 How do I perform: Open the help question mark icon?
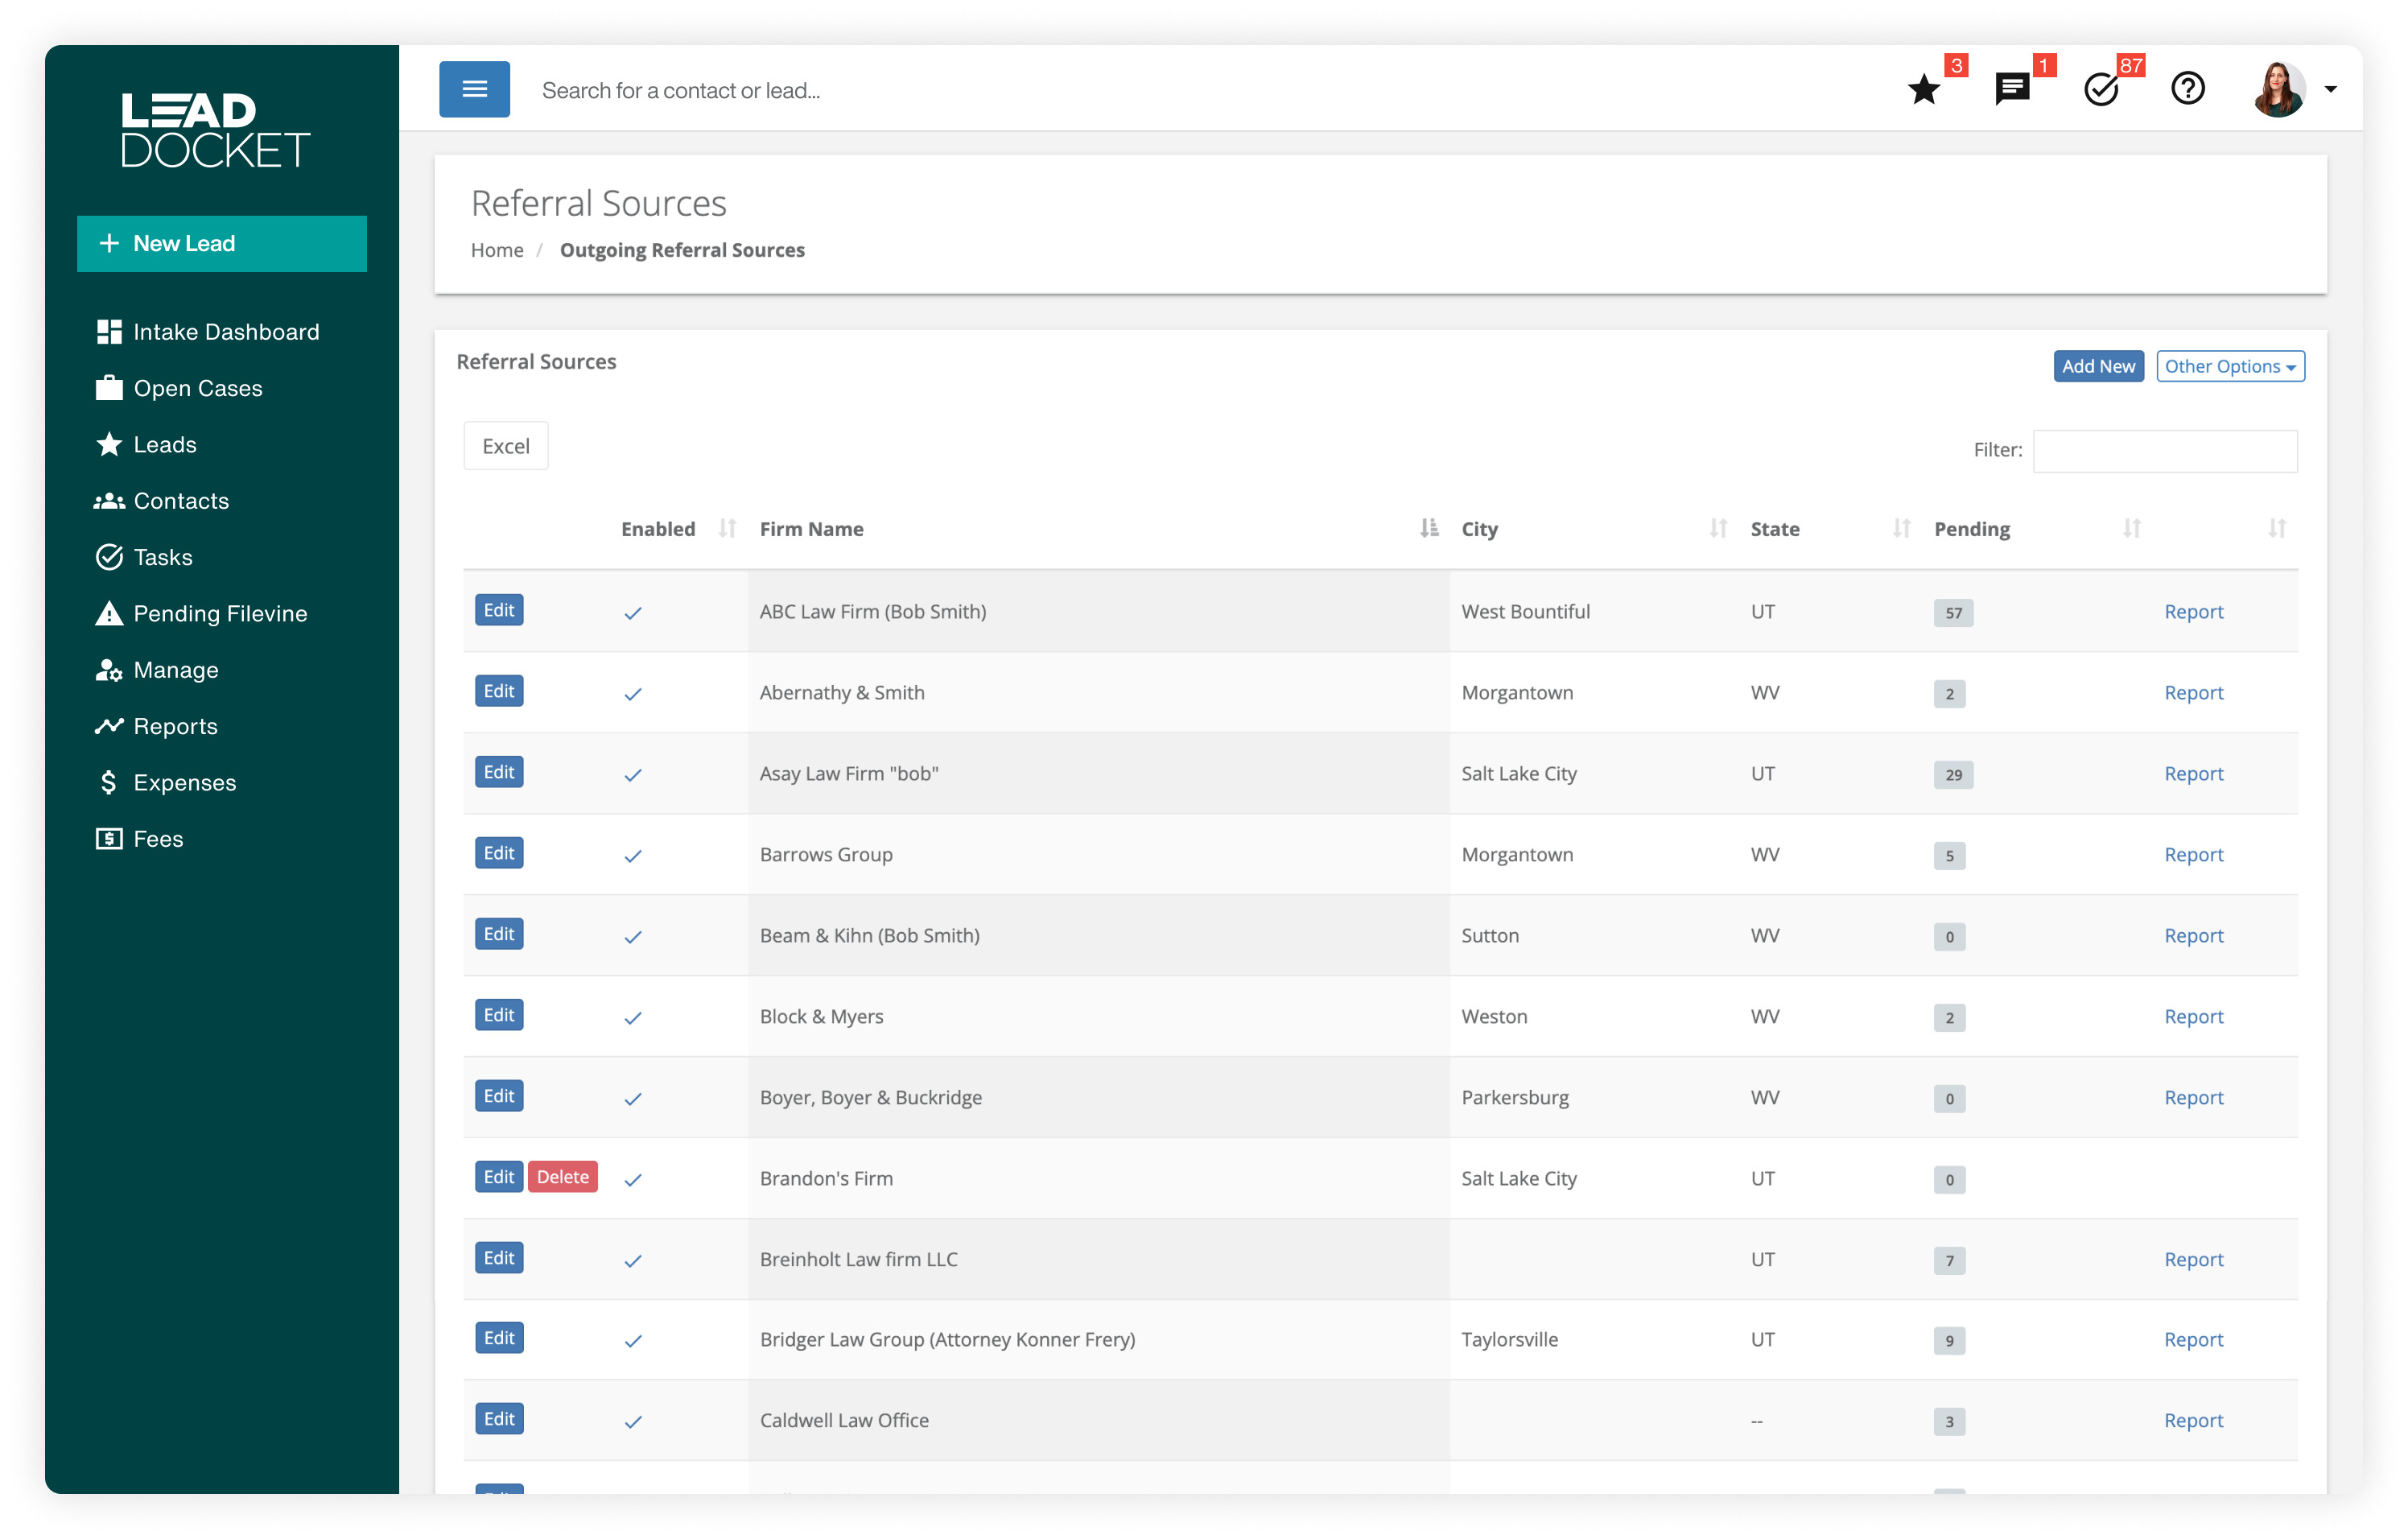pyautogui.click(x=2188, y=89)
